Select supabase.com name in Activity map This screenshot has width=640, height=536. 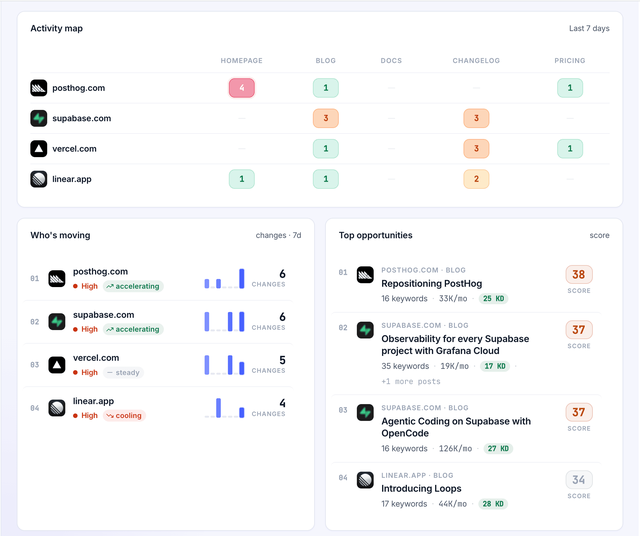pos(82,118)
